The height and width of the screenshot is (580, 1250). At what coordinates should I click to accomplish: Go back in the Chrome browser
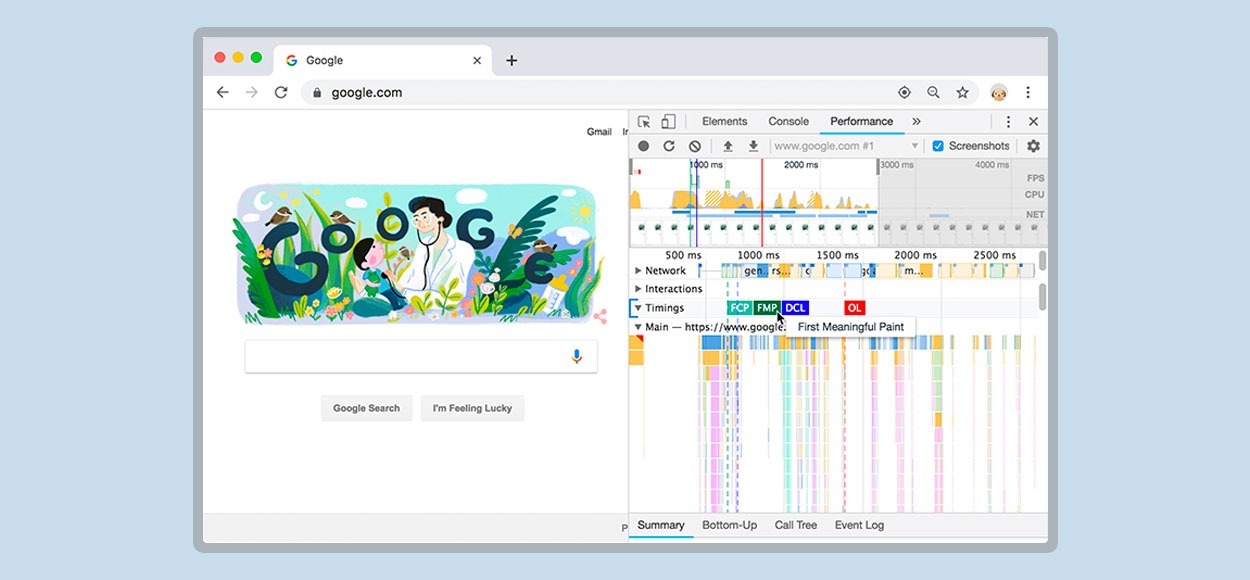point(223,92)
